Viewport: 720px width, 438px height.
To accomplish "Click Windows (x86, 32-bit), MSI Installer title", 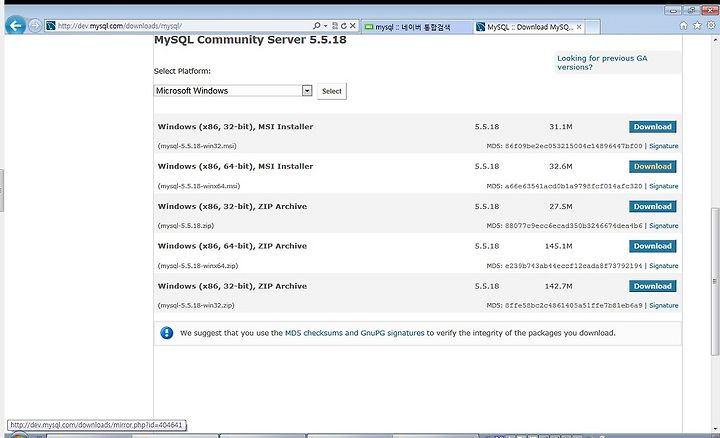I will click(236, 127).
